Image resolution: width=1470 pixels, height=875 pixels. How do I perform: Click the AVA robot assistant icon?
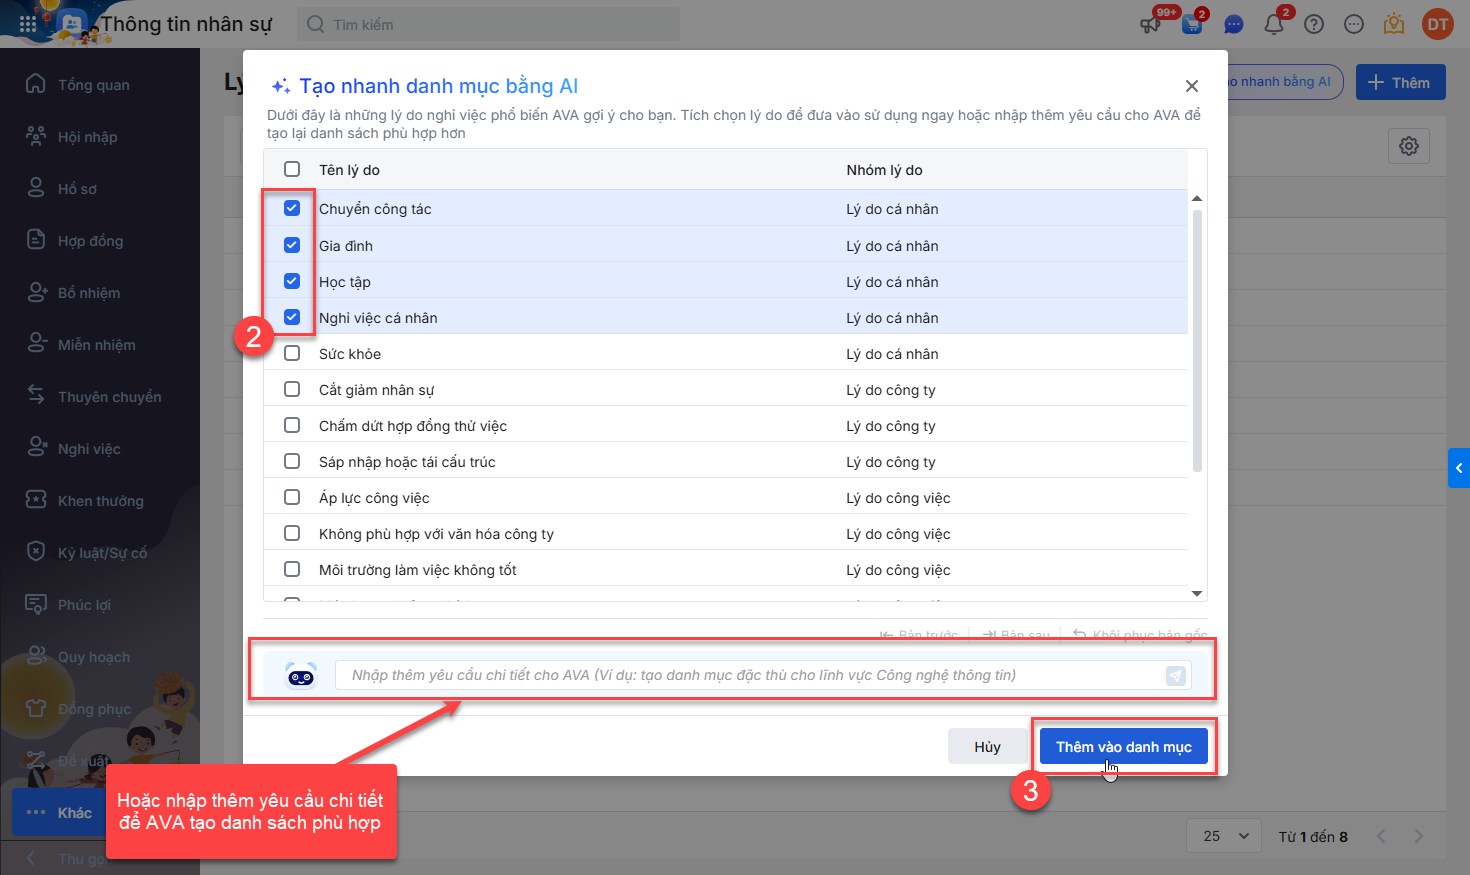click(301, 676)
